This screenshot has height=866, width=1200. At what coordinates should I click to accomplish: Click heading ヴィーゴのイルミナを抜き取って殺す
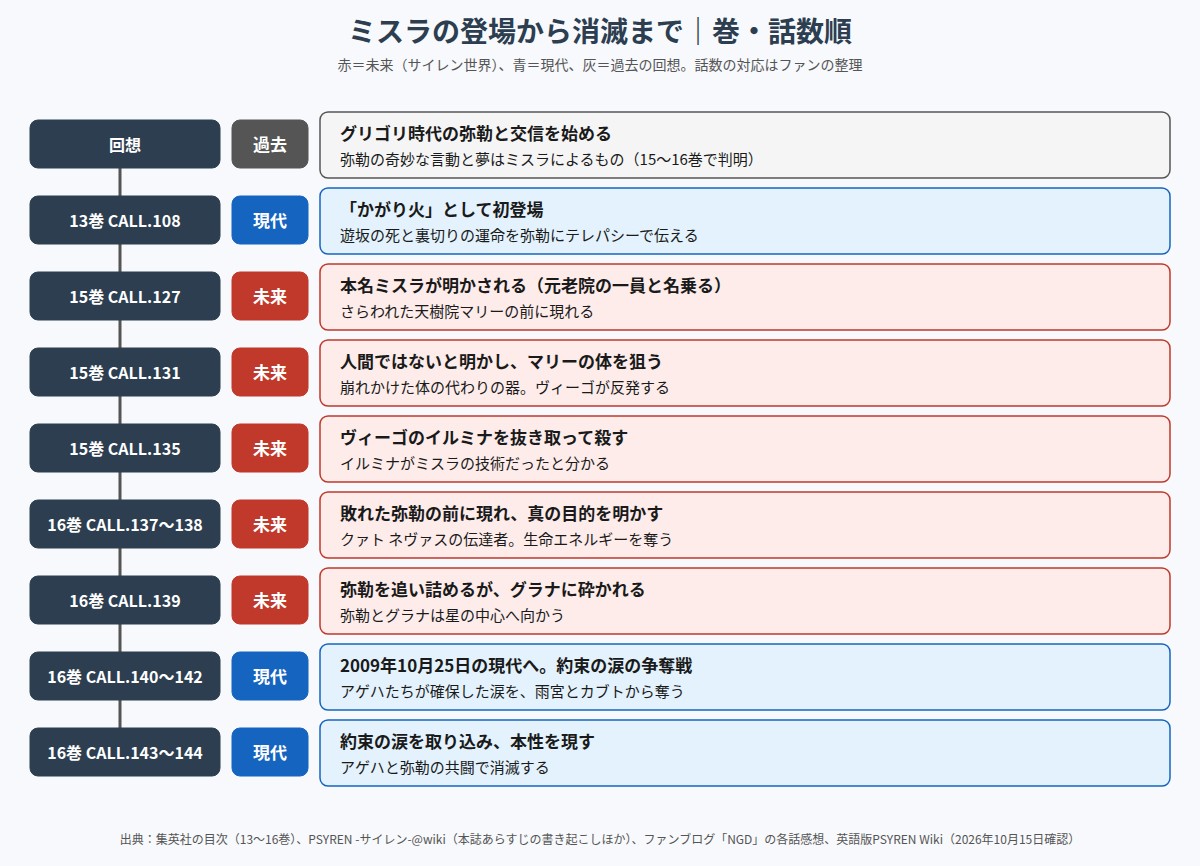click(x=484, y=437)
